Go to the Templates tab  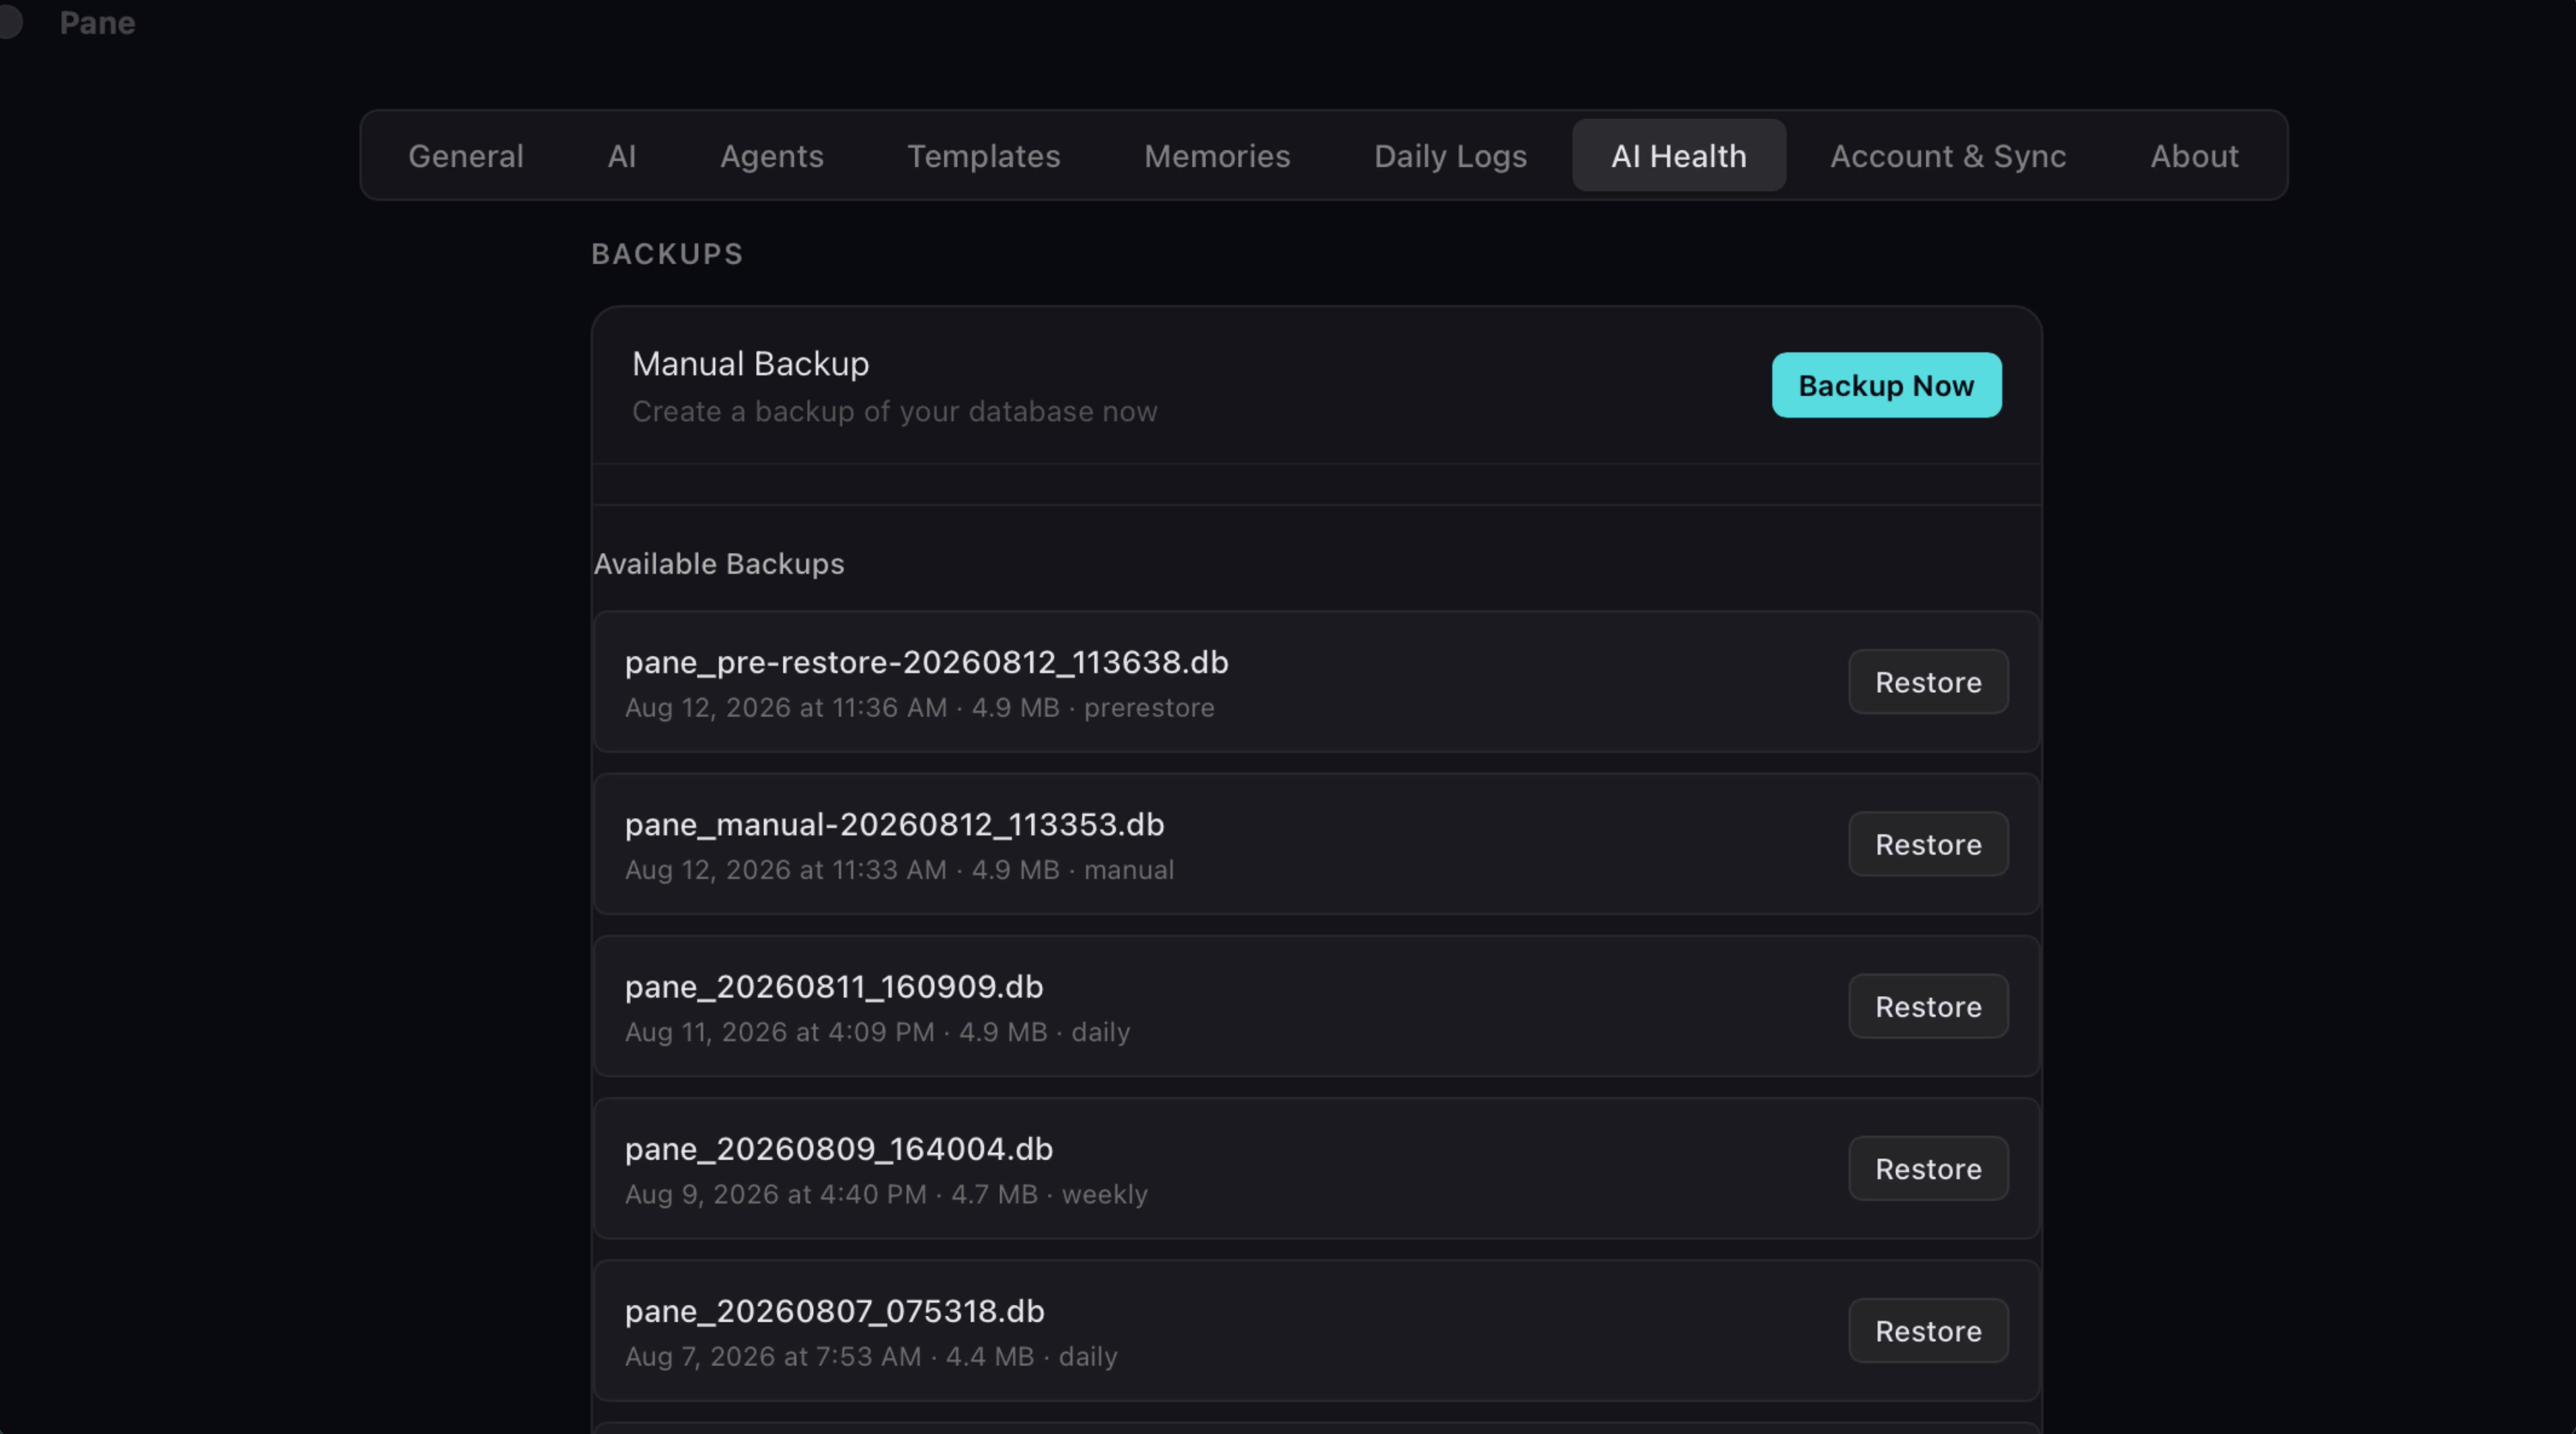click(x=984, y=156)
